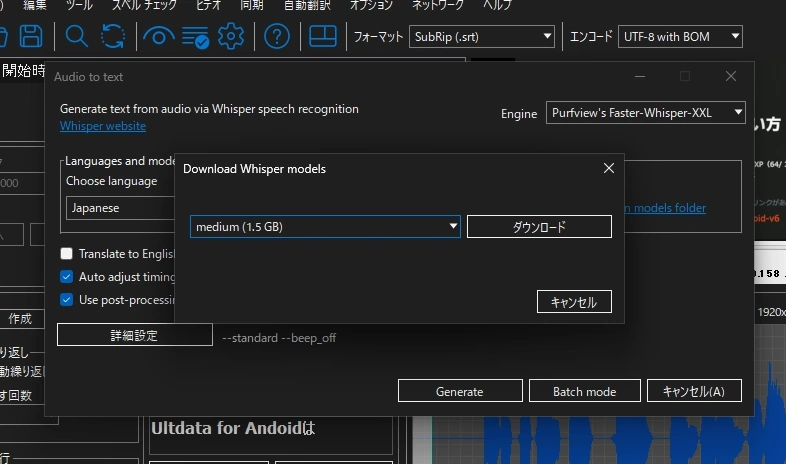Screen dimensions: 786x464
Task: Open the オプション menu
Action: [371, 5]
